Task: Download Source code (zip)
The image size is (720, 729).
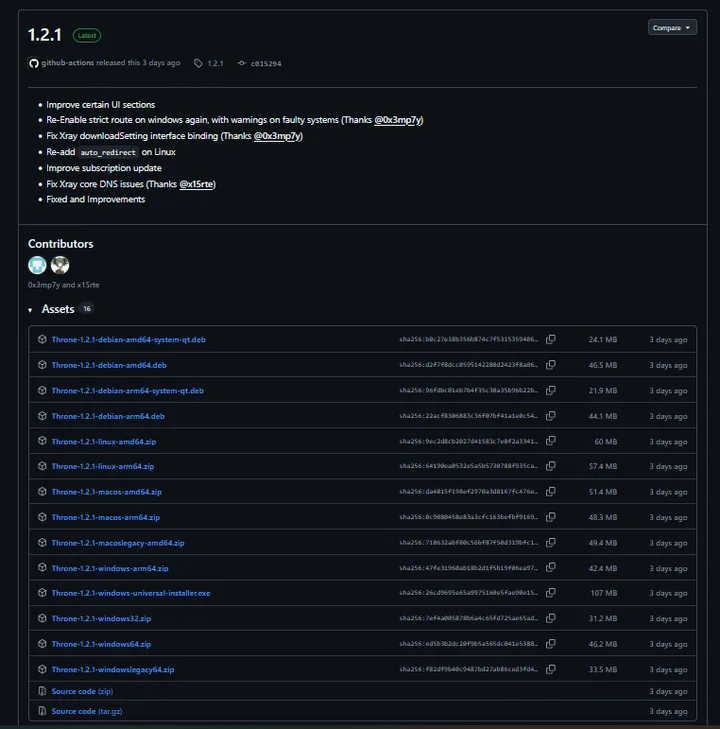Action: pos(82,691)
